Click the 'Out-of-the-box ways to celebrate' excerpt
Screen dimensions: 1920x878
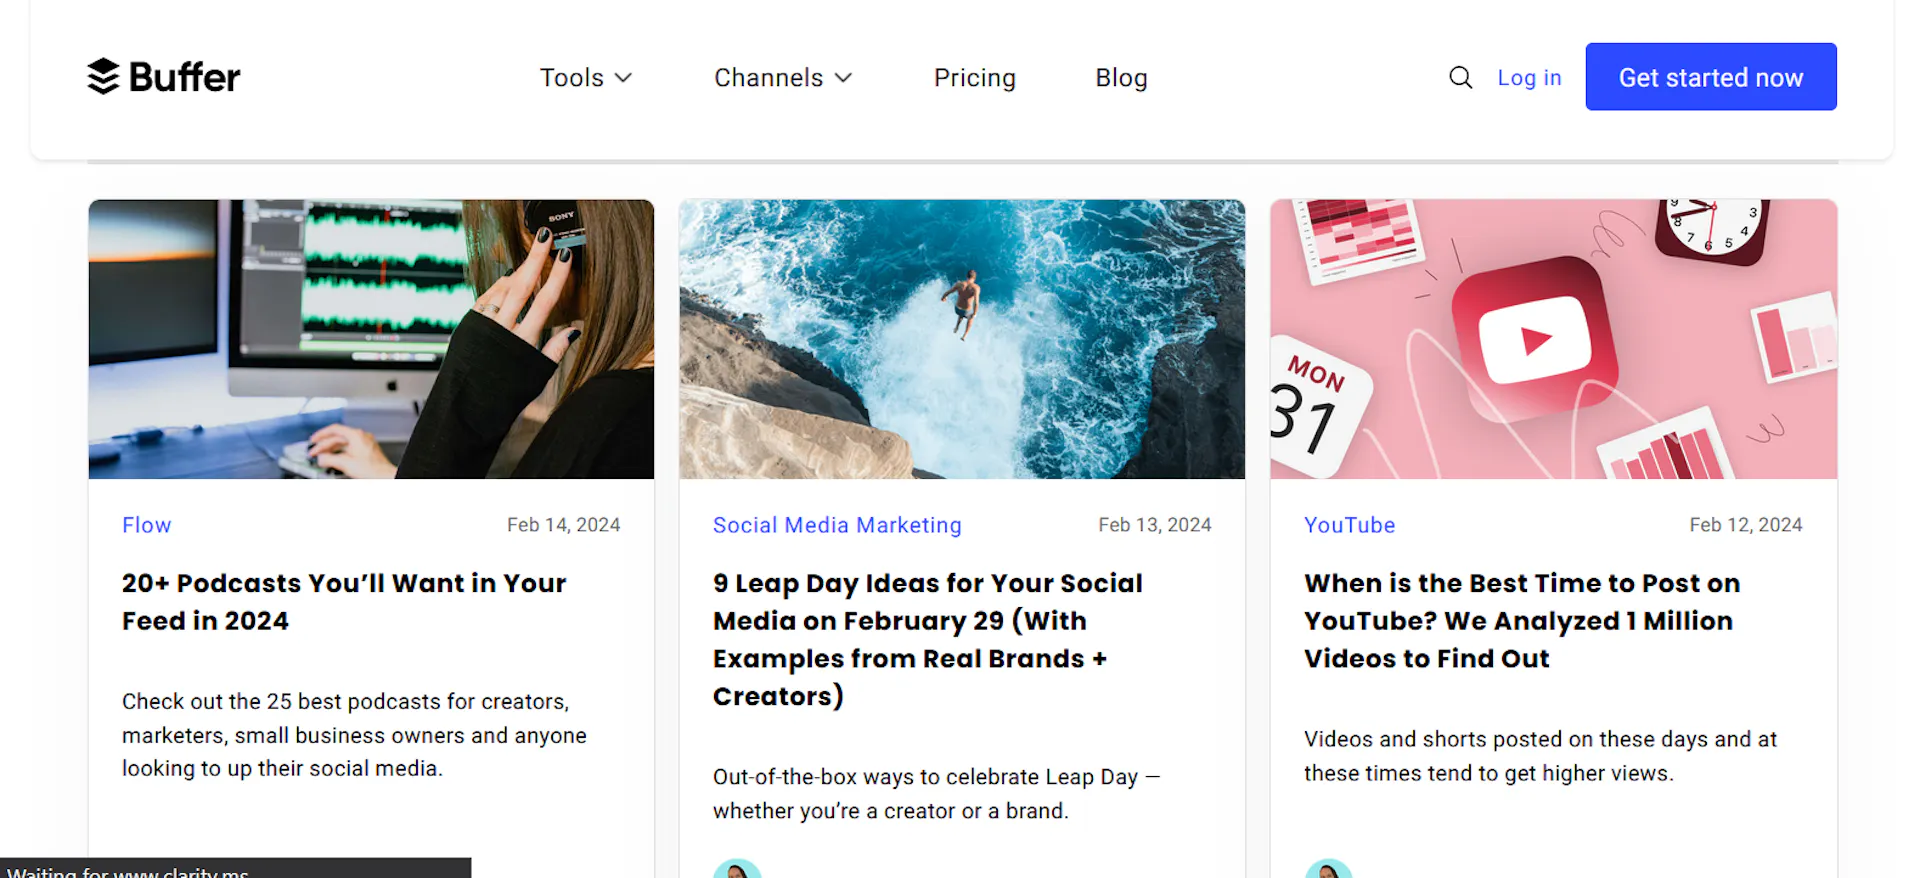[936, 794]
